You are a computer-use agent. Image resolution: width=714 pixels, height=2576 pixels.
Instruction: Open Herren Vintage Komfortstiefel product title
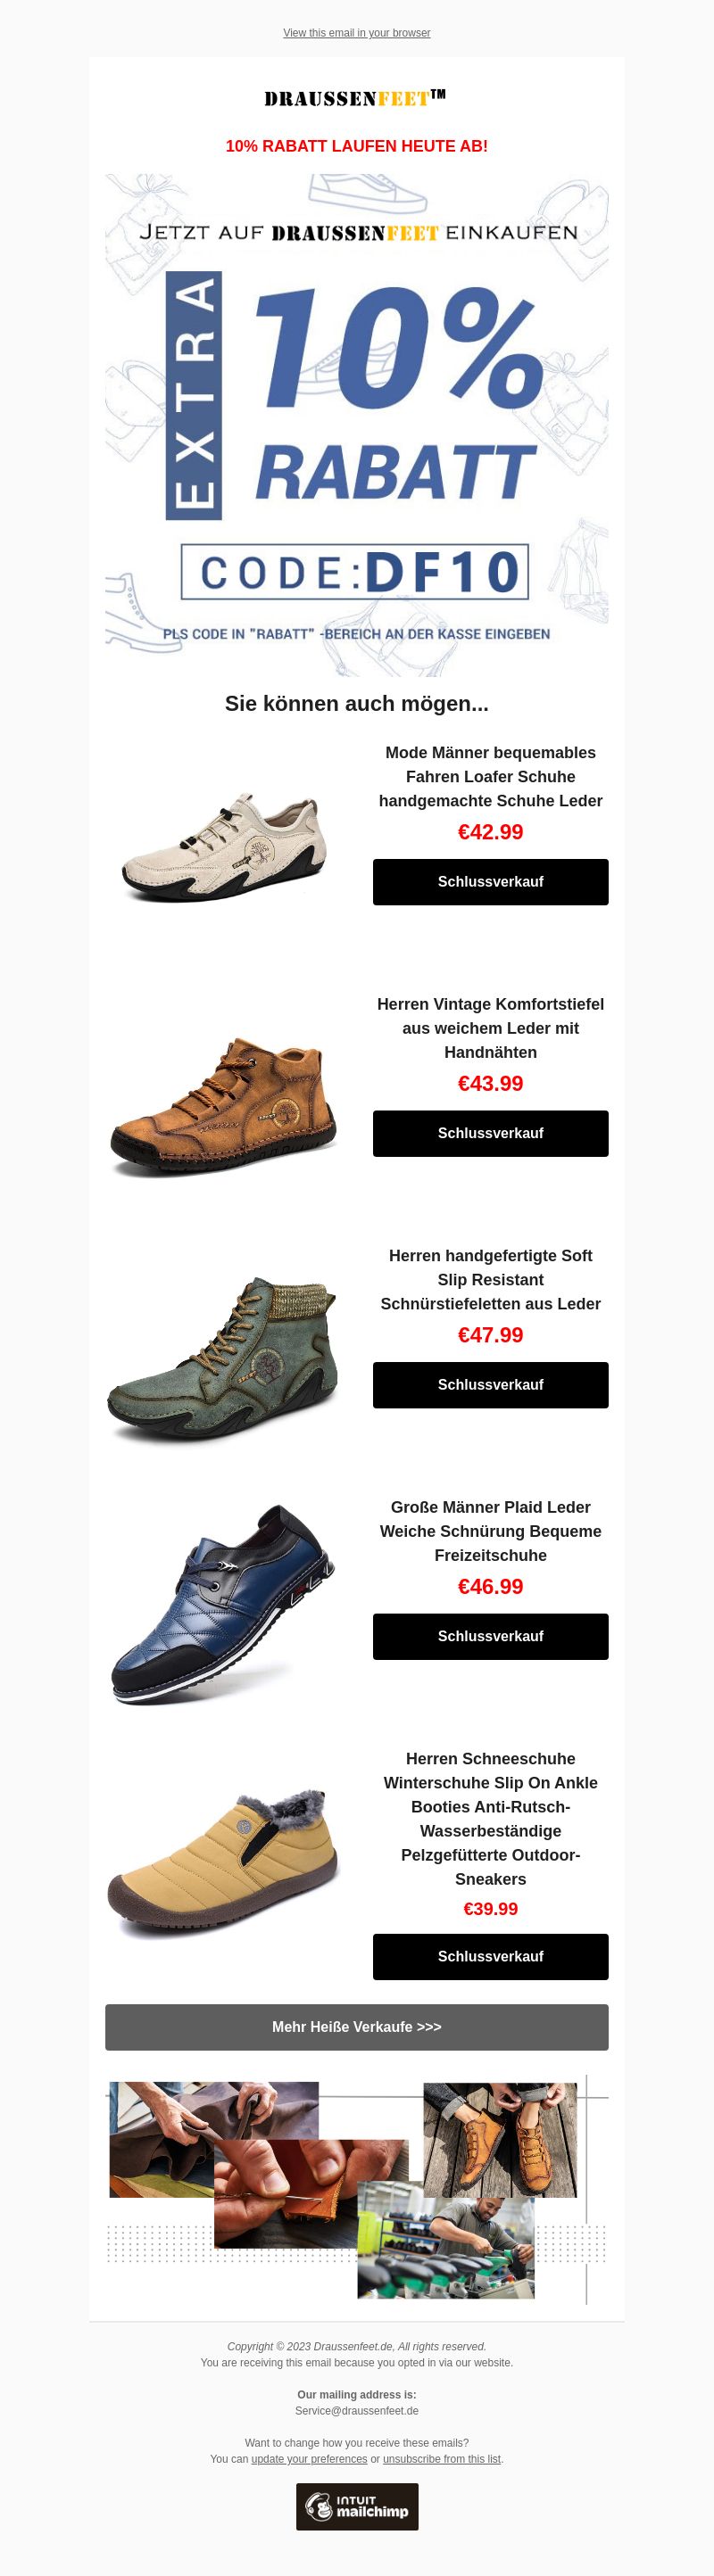click(490, 1028)
